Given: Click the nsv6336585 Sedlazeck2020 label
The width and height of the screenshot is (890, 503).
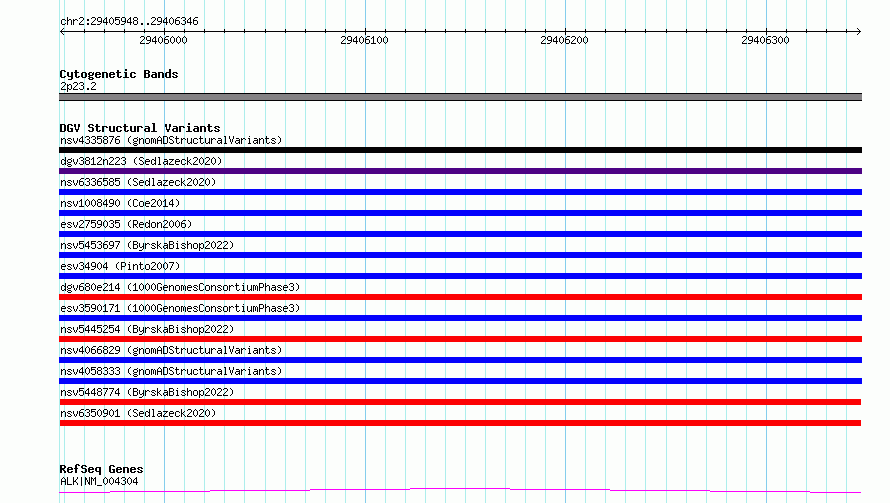Looking at the screenshot, I should tap(138, 182).
